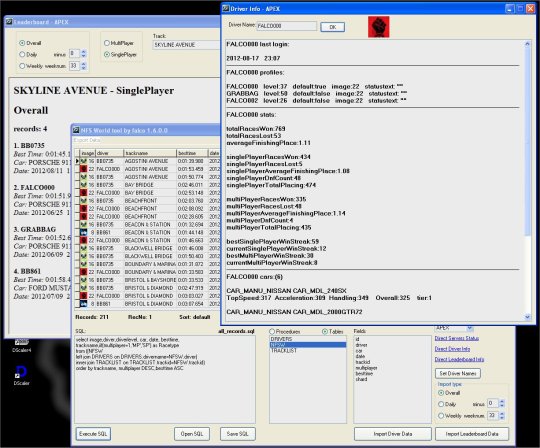Viewport: 540px width, 448px height.
Task: Select DRIVERS in the tables list
Action: [x=308, y=339]
